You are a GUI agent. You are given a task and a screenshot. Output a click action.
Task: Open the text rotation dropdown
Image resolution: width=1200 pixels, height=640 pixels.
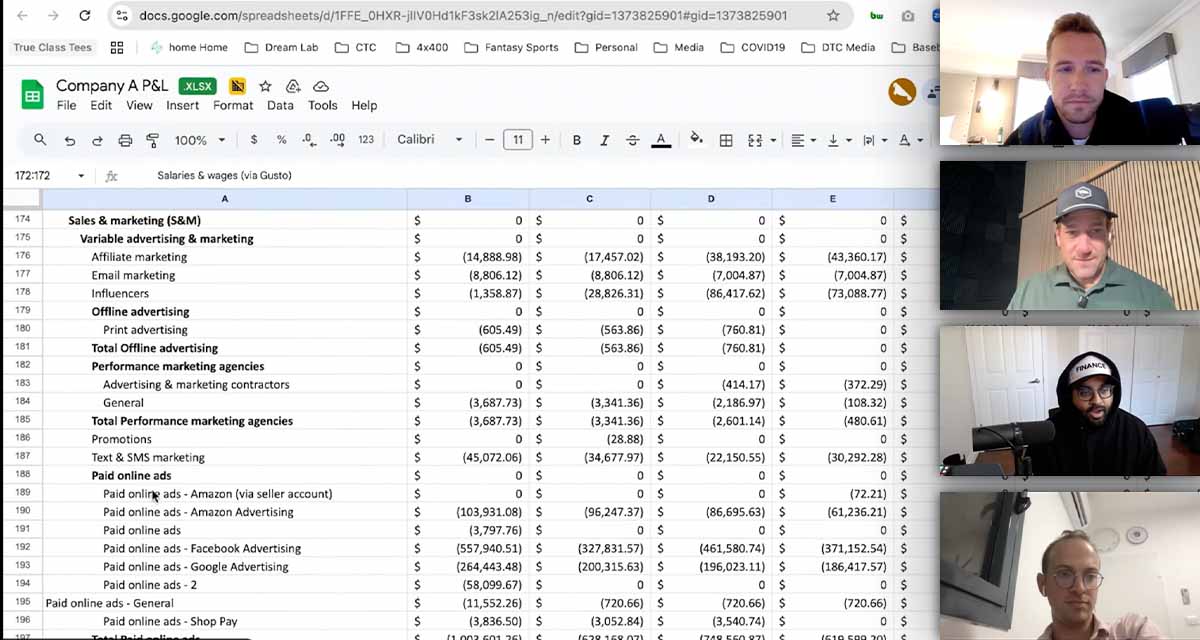[x=909, y=140]
